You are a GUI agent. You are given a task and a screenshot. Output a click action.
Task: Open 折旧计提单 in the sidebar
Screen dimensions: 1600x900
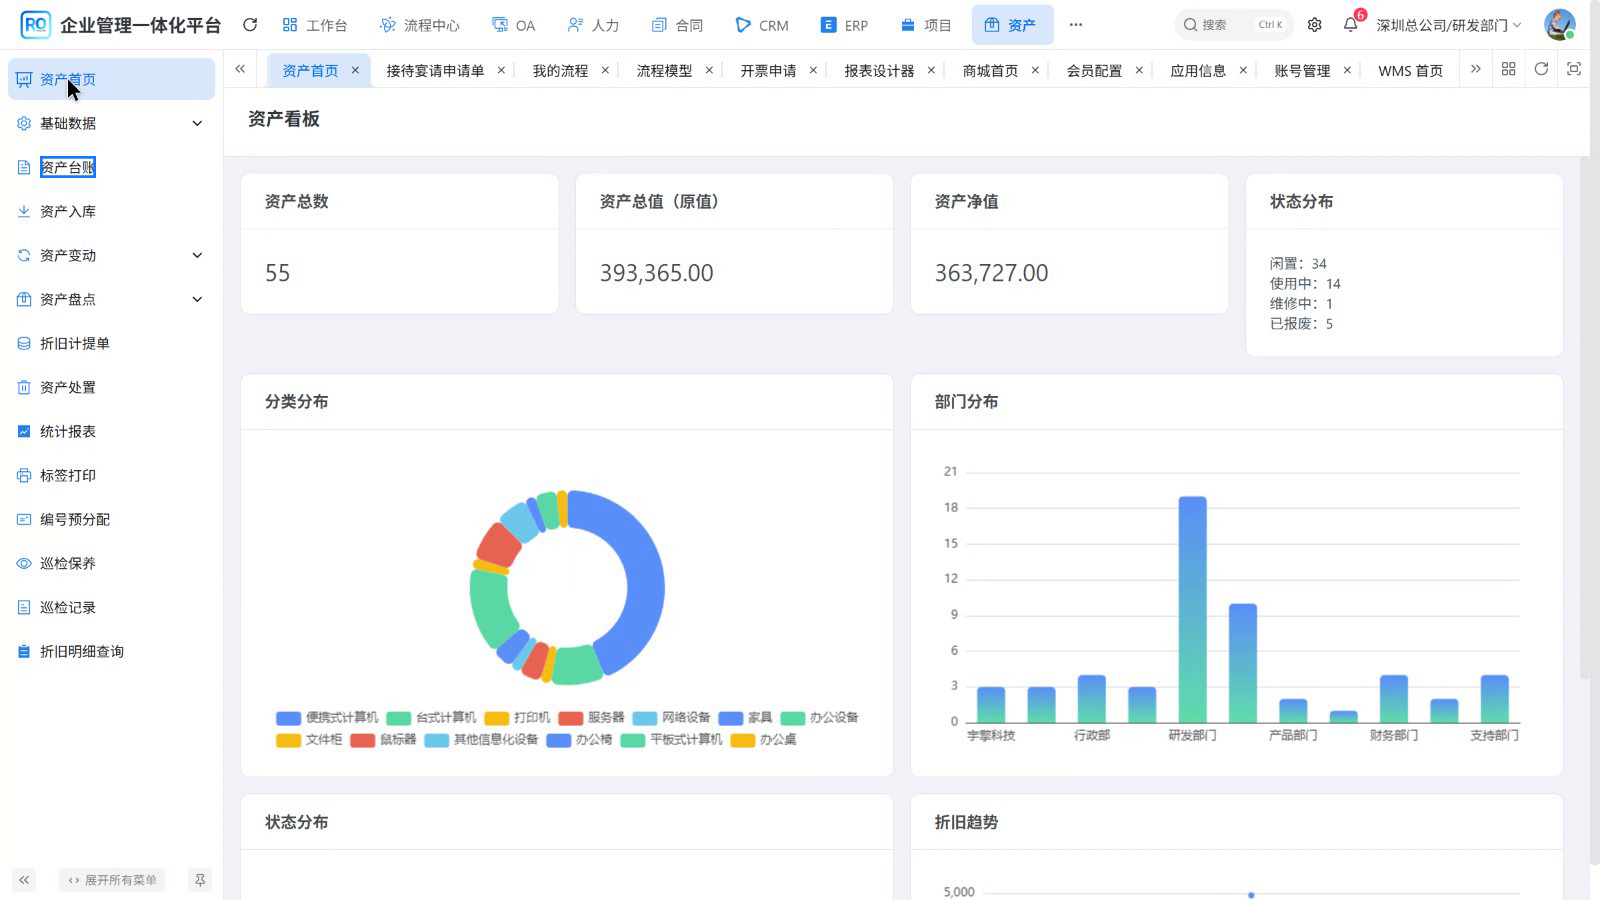(x=111, y=343)
